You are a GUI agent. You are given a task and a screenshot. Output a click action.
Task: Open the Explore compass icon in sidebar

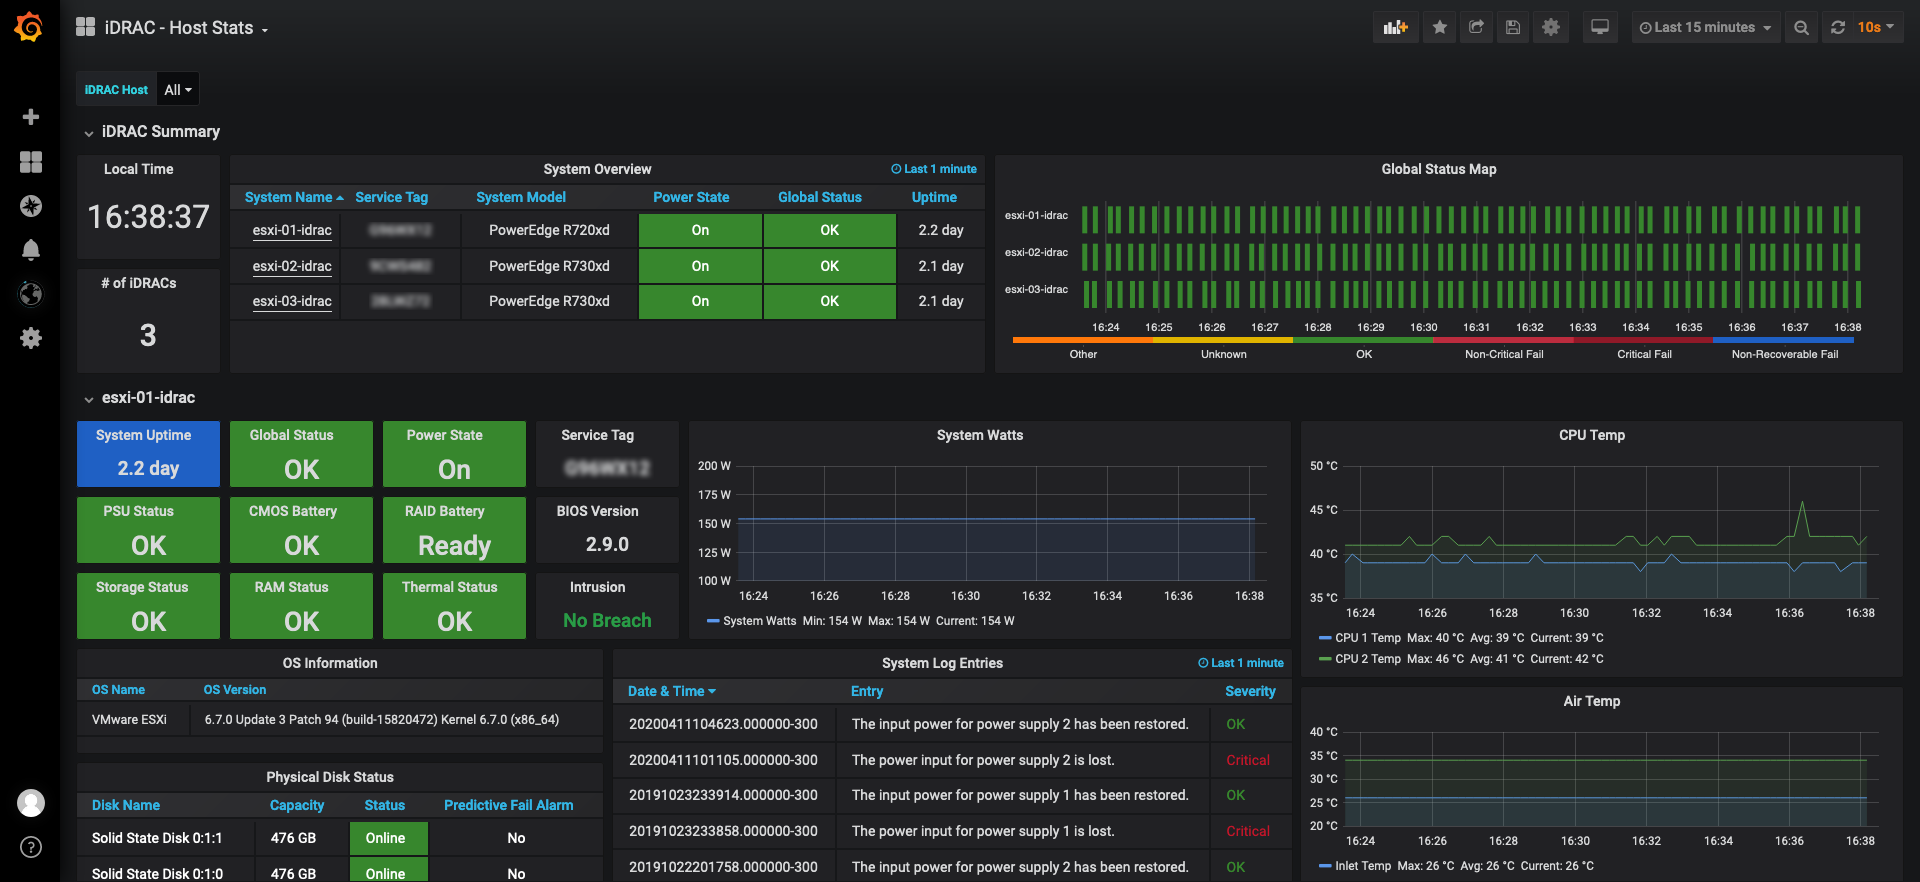(31, 206)
